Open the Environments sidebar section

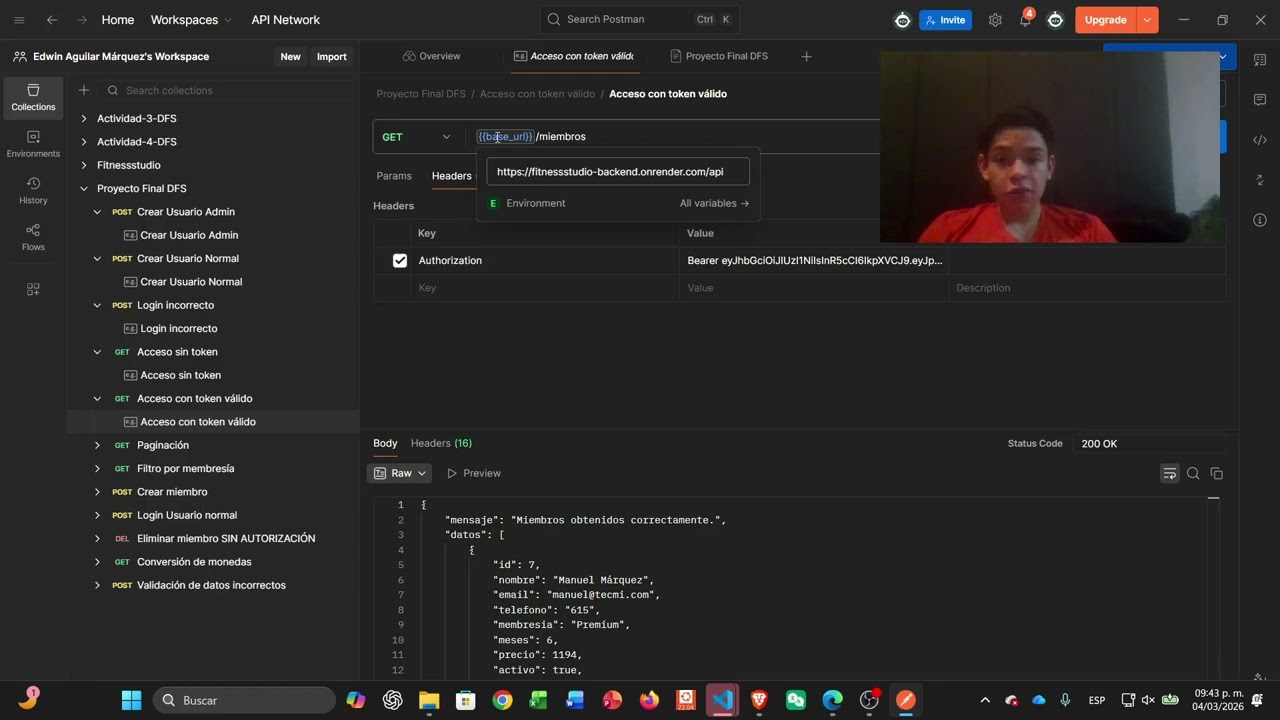(33, 144)
